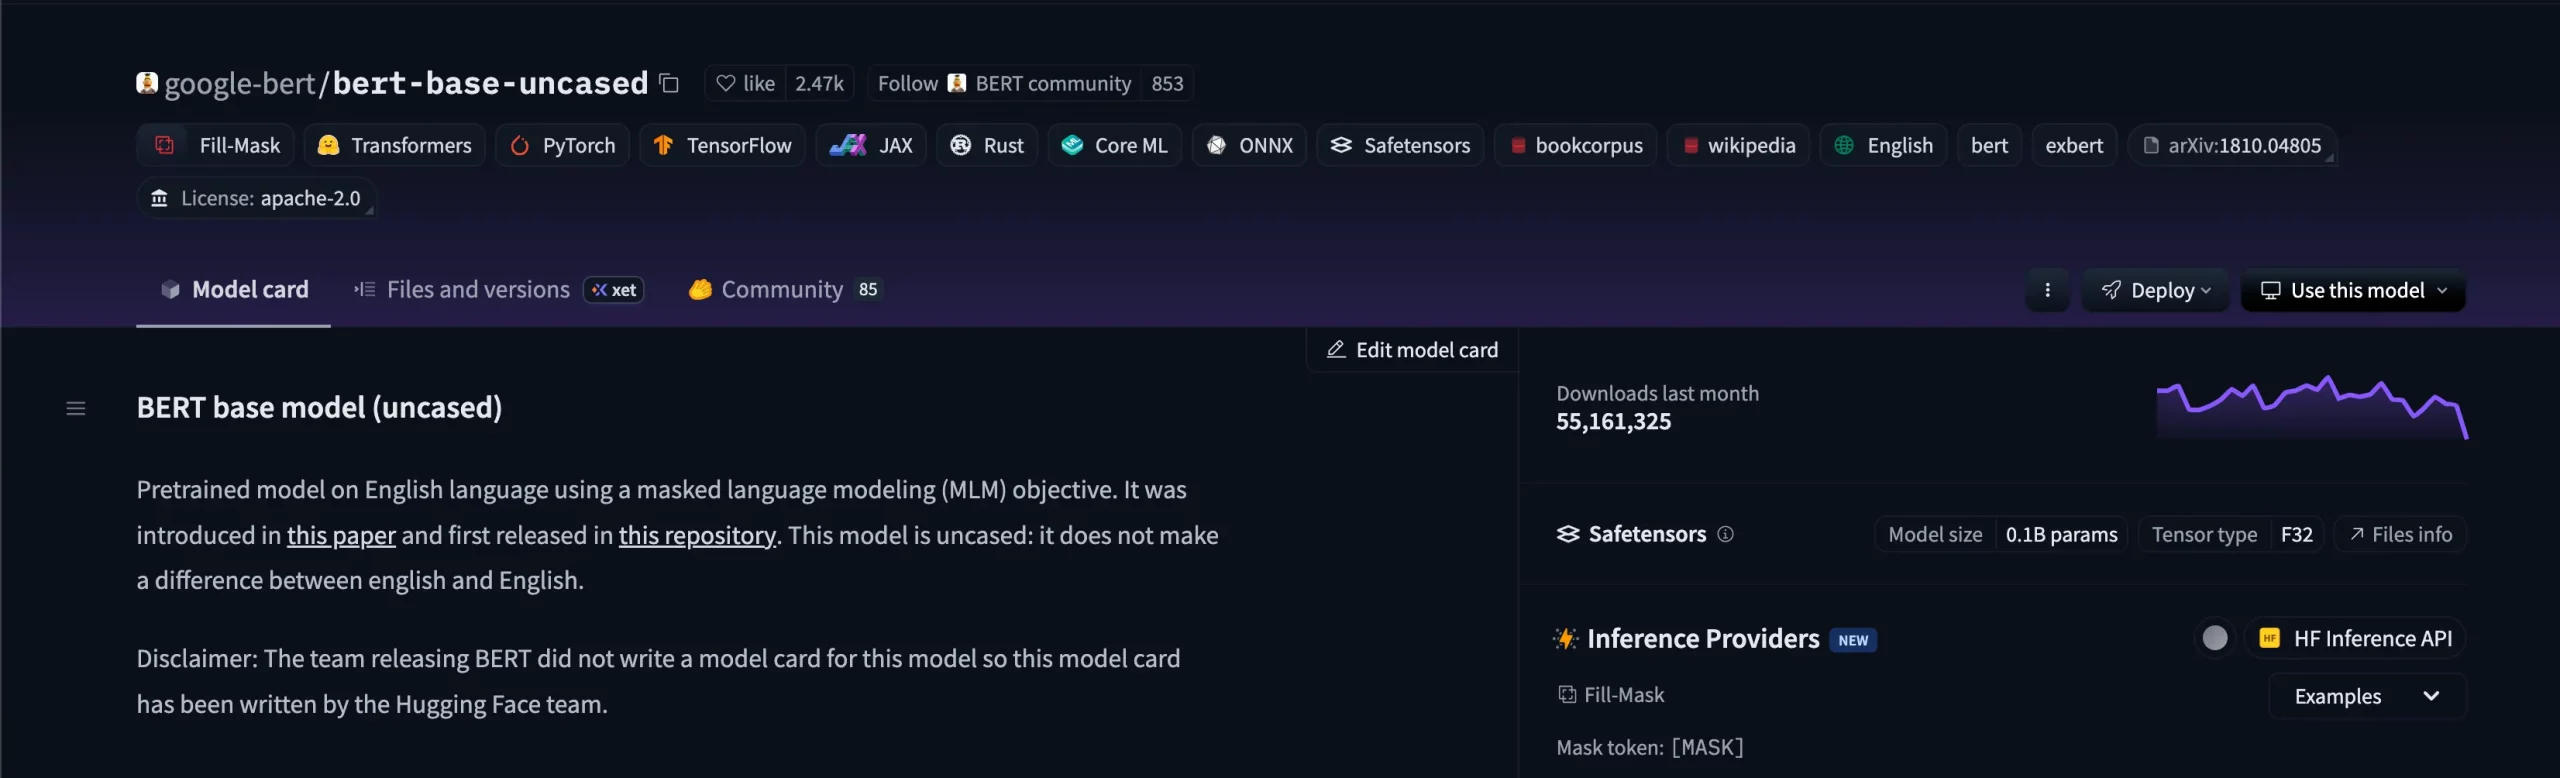Open the three-dot more options menu
The image size is (2560, 778).
tap(2047, 290)
